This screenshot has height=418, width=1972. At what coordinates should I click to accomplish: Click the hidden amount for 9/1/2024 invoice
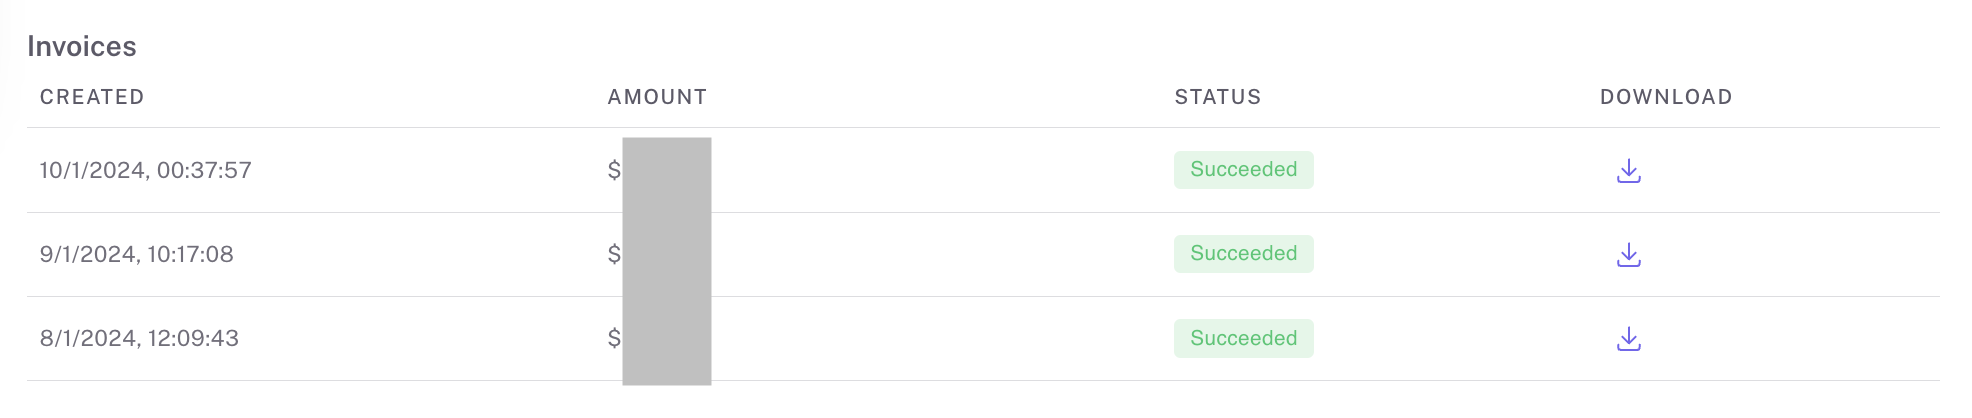(x=667, y=254)
